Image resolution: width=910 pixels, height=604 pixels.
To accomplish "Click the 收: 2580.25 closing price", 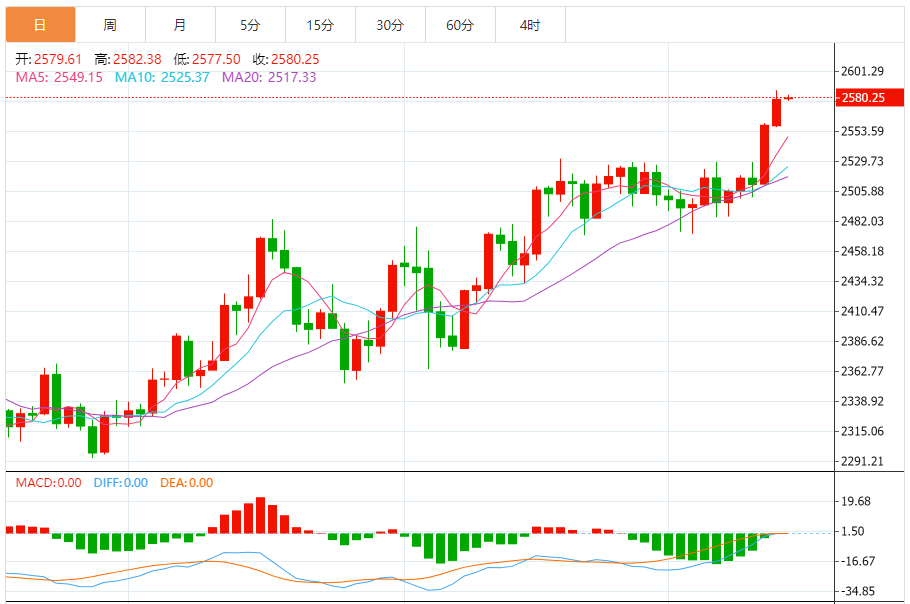I will pos(286,59).
